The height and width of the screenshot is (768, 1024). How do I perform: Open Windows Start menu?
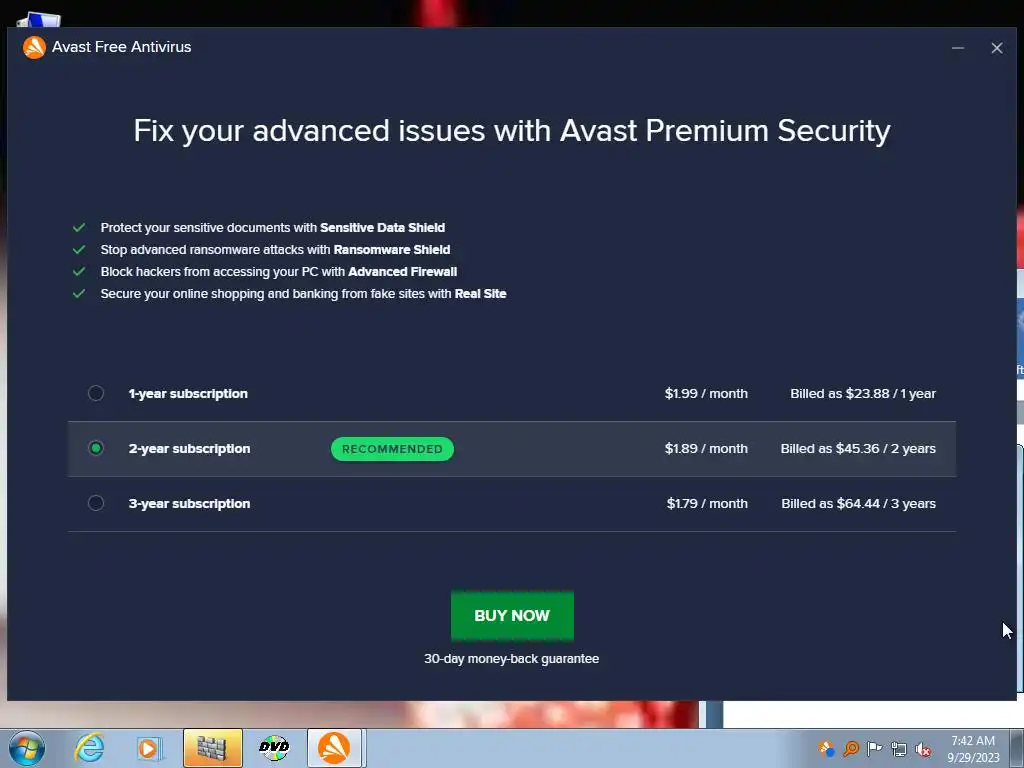point(27,748)
